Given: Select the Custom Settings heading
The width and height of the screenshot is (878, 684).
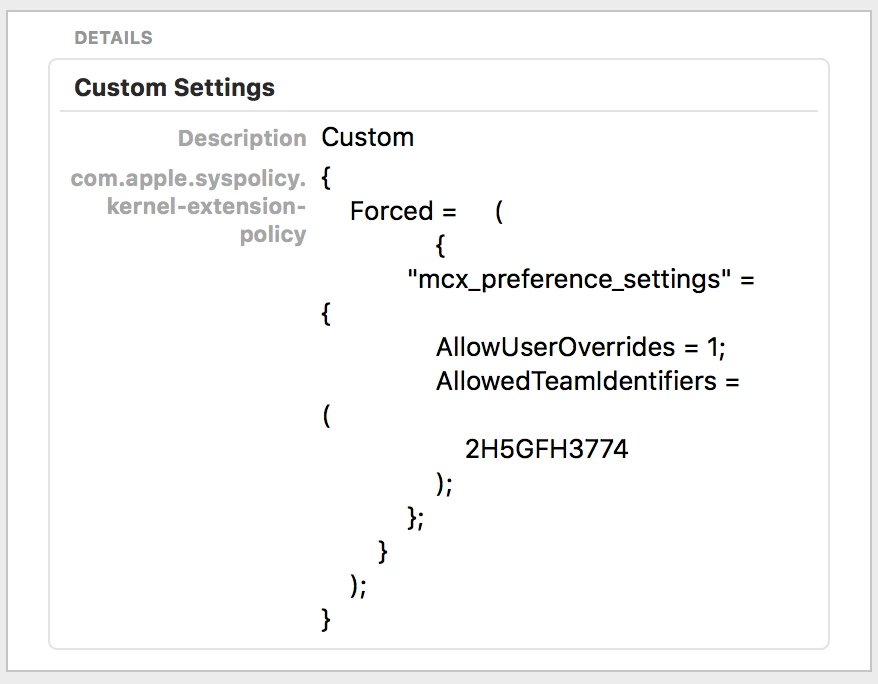Looking at the screenshot, I should click(174, 87).
